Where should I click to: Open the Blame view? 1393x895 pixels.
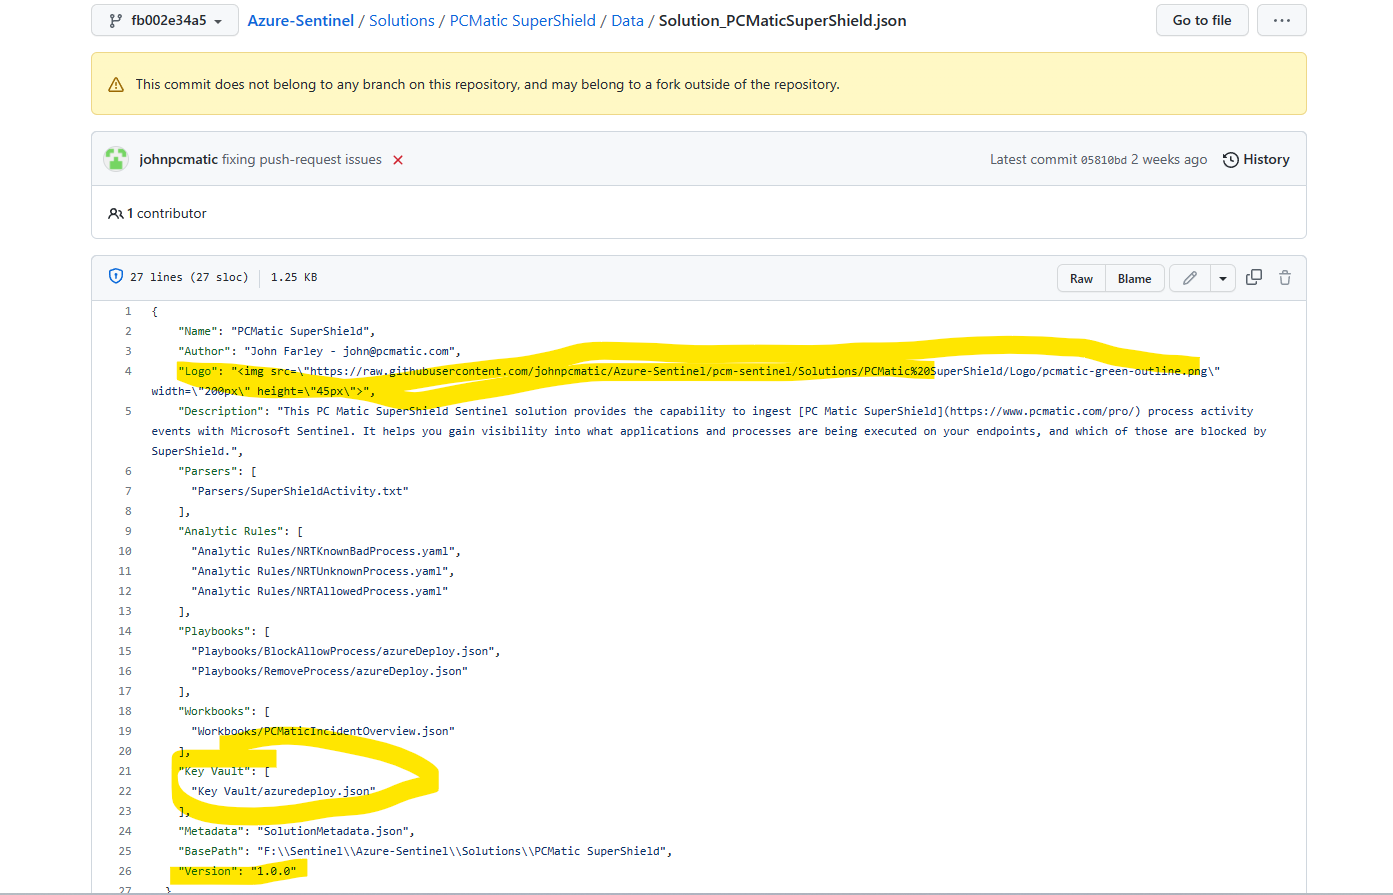click(x=1134, y=279)
